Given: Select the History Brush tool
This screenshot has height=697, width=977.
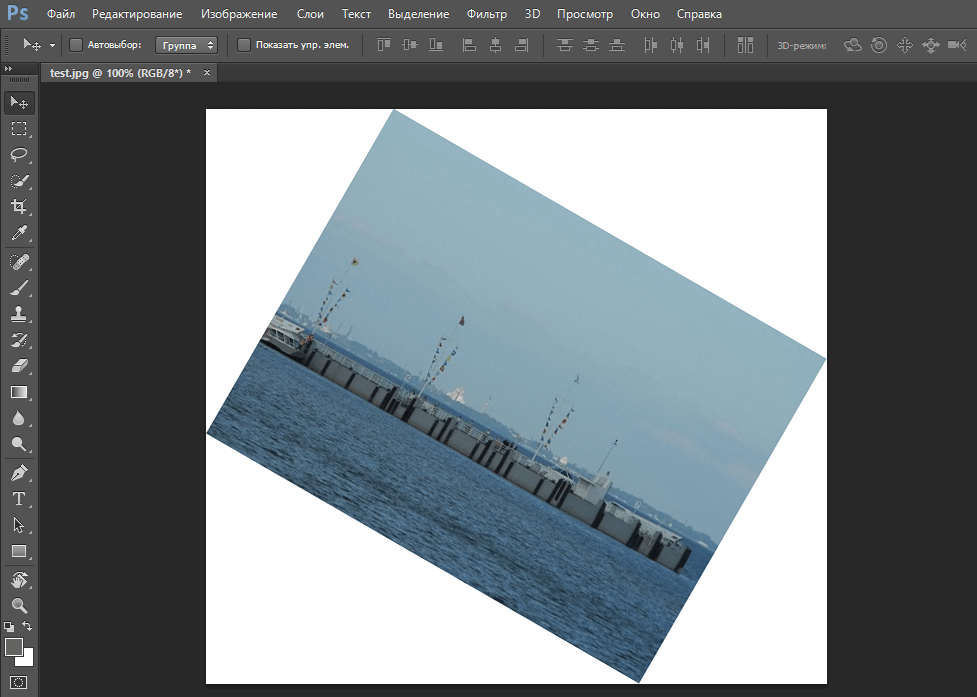Looking at the screenshot, I should click(x=19, y=340).
